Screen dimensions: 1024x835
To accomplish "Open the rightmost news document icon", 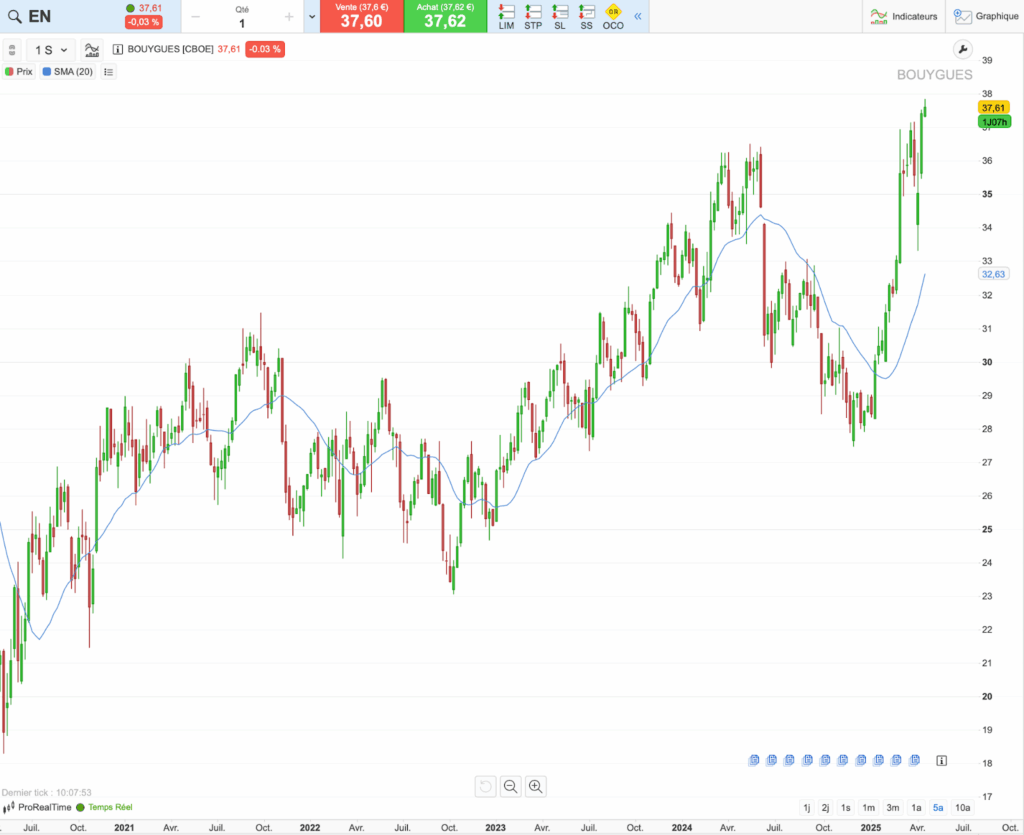I will pos(914,760).
